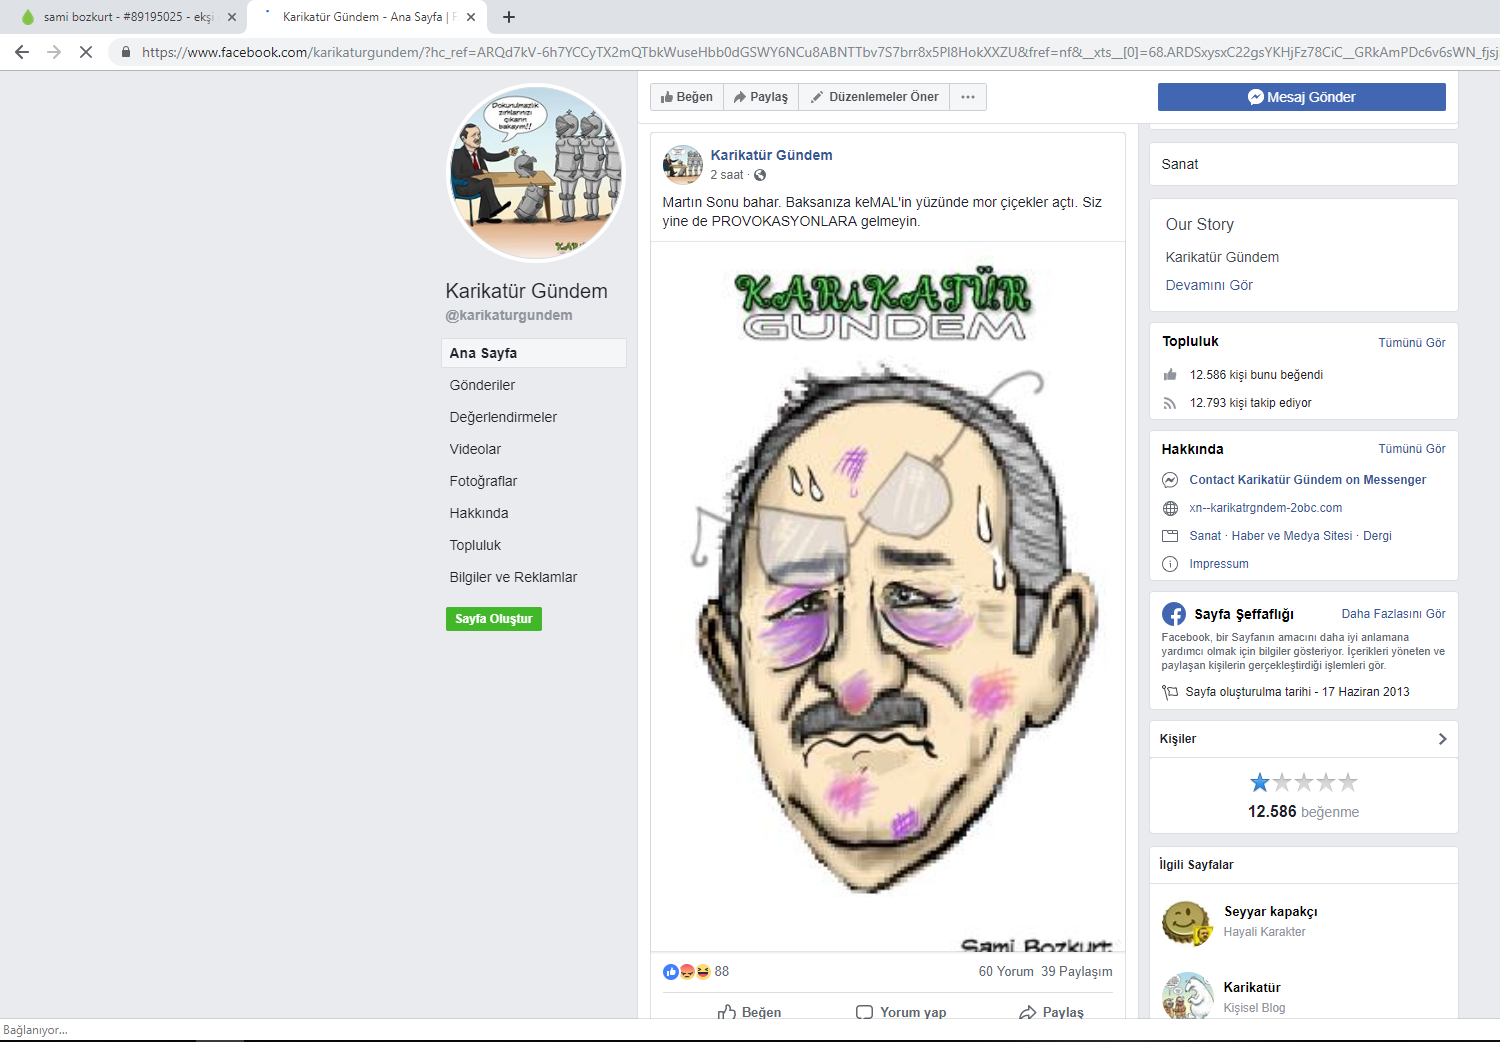Click the 88 reactions count
This screenshot has height=1042, width=1500.
[722, 972]
